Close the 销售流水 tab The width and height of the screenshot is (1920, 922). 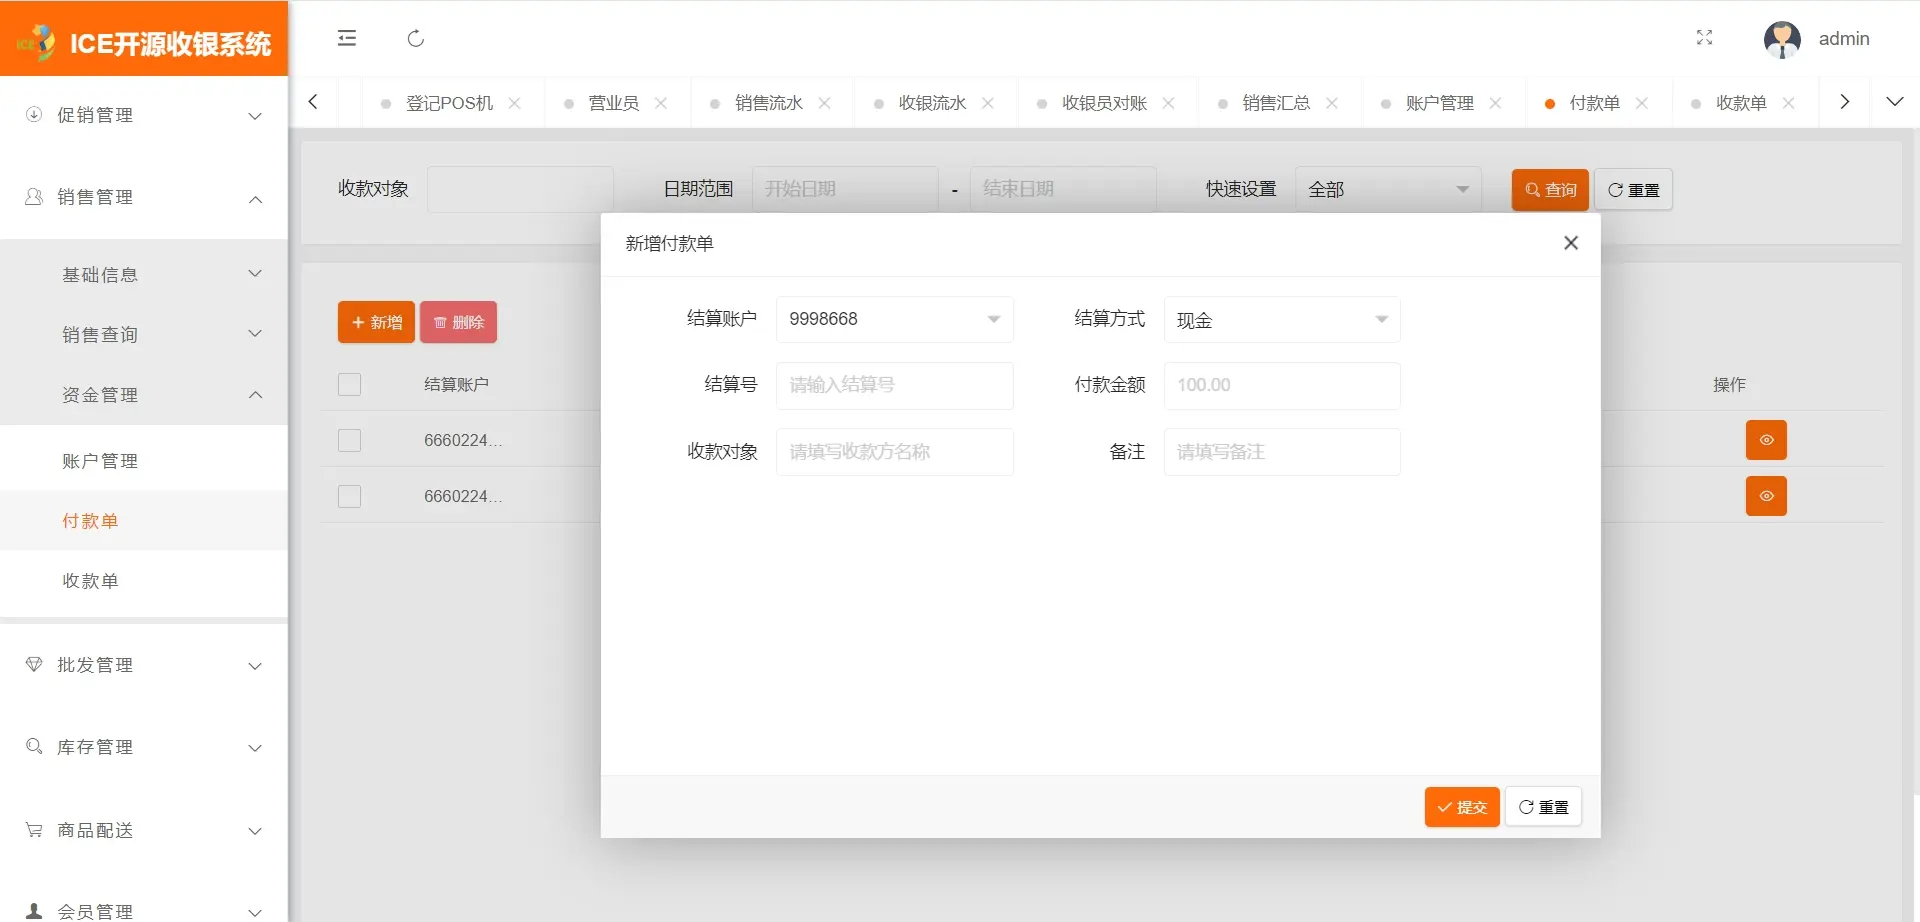825,103
